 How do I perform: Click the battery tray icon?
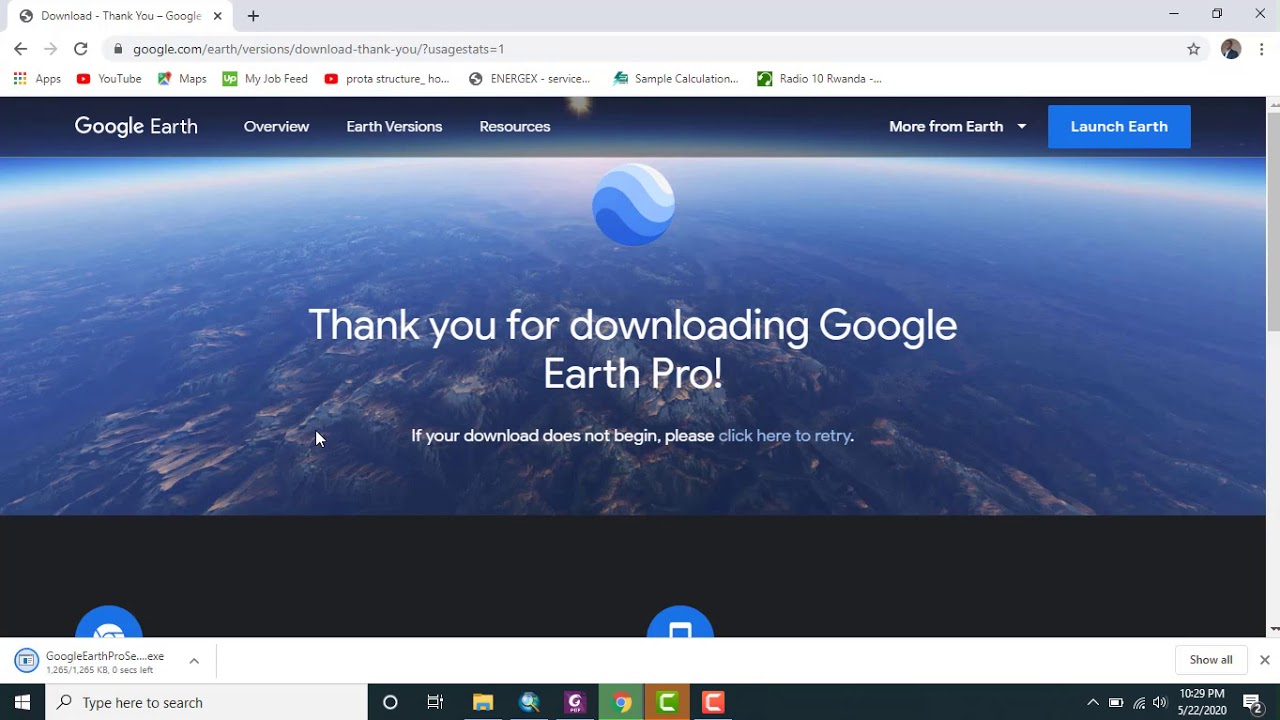[x=1116, y=702]
